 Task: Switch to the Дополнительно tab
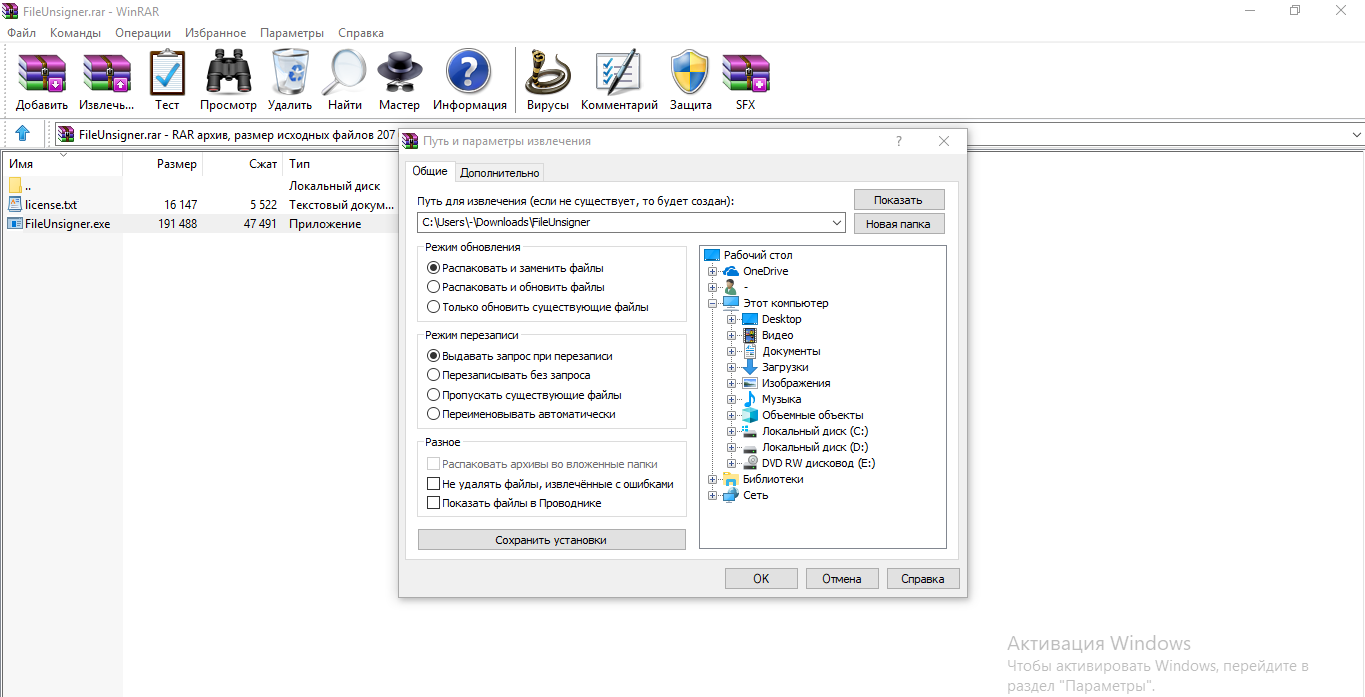(500, 173)
